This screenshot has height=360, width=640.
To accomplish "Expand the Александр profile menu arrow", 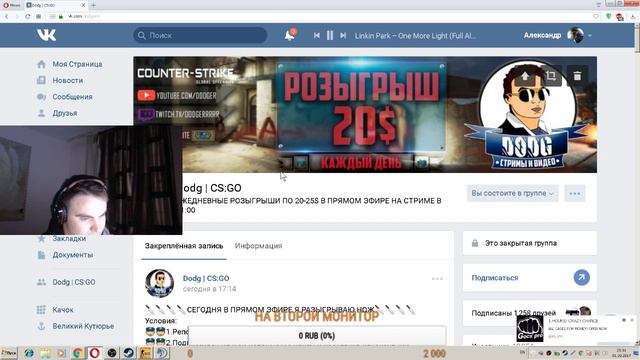I will 590,36.
